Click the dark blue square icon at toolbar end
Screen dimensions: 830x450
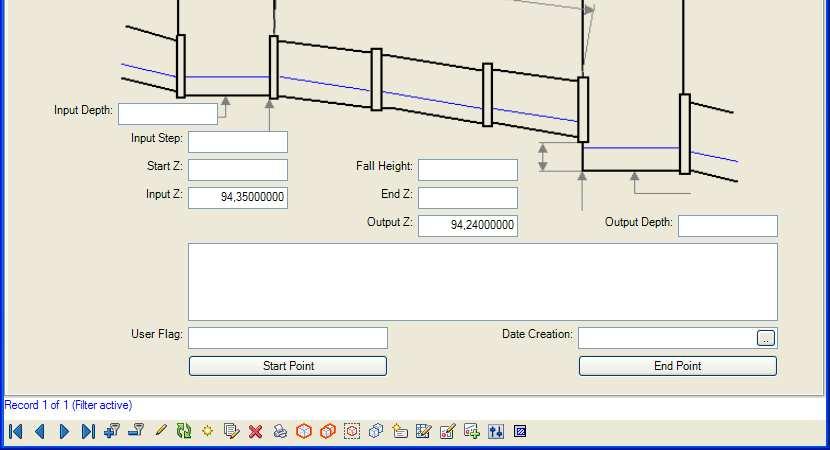[520, 431]
